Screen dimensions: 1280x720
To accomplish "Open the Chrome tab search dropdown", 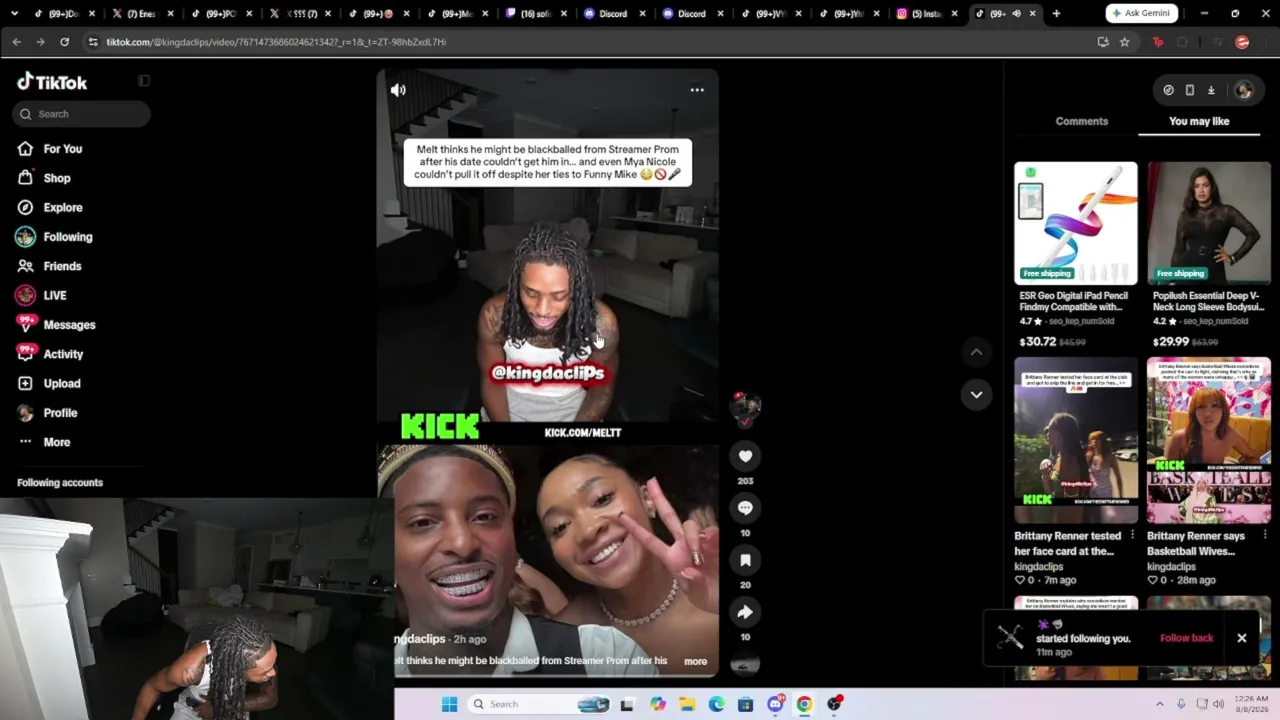I will click(x=13, y=13).
